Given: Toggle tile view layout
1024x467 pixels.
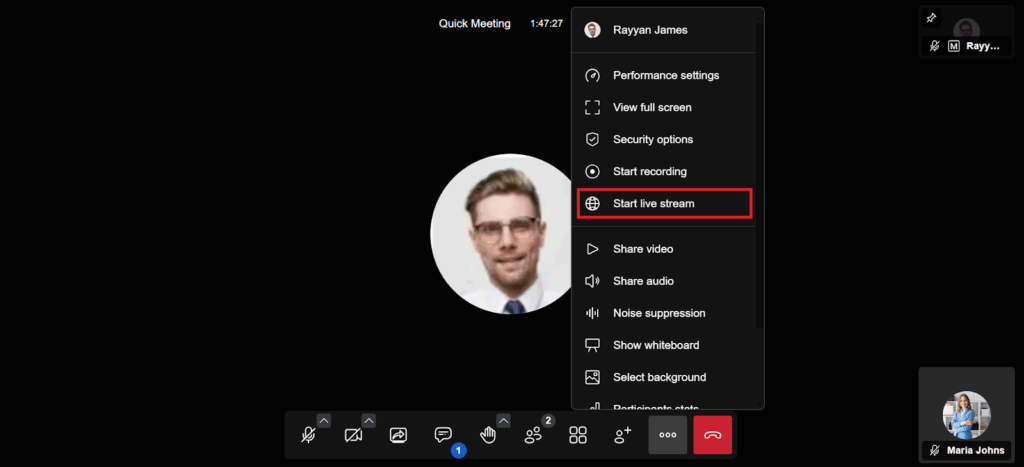Looking at the screenshot, I should (x=578, y=435).
